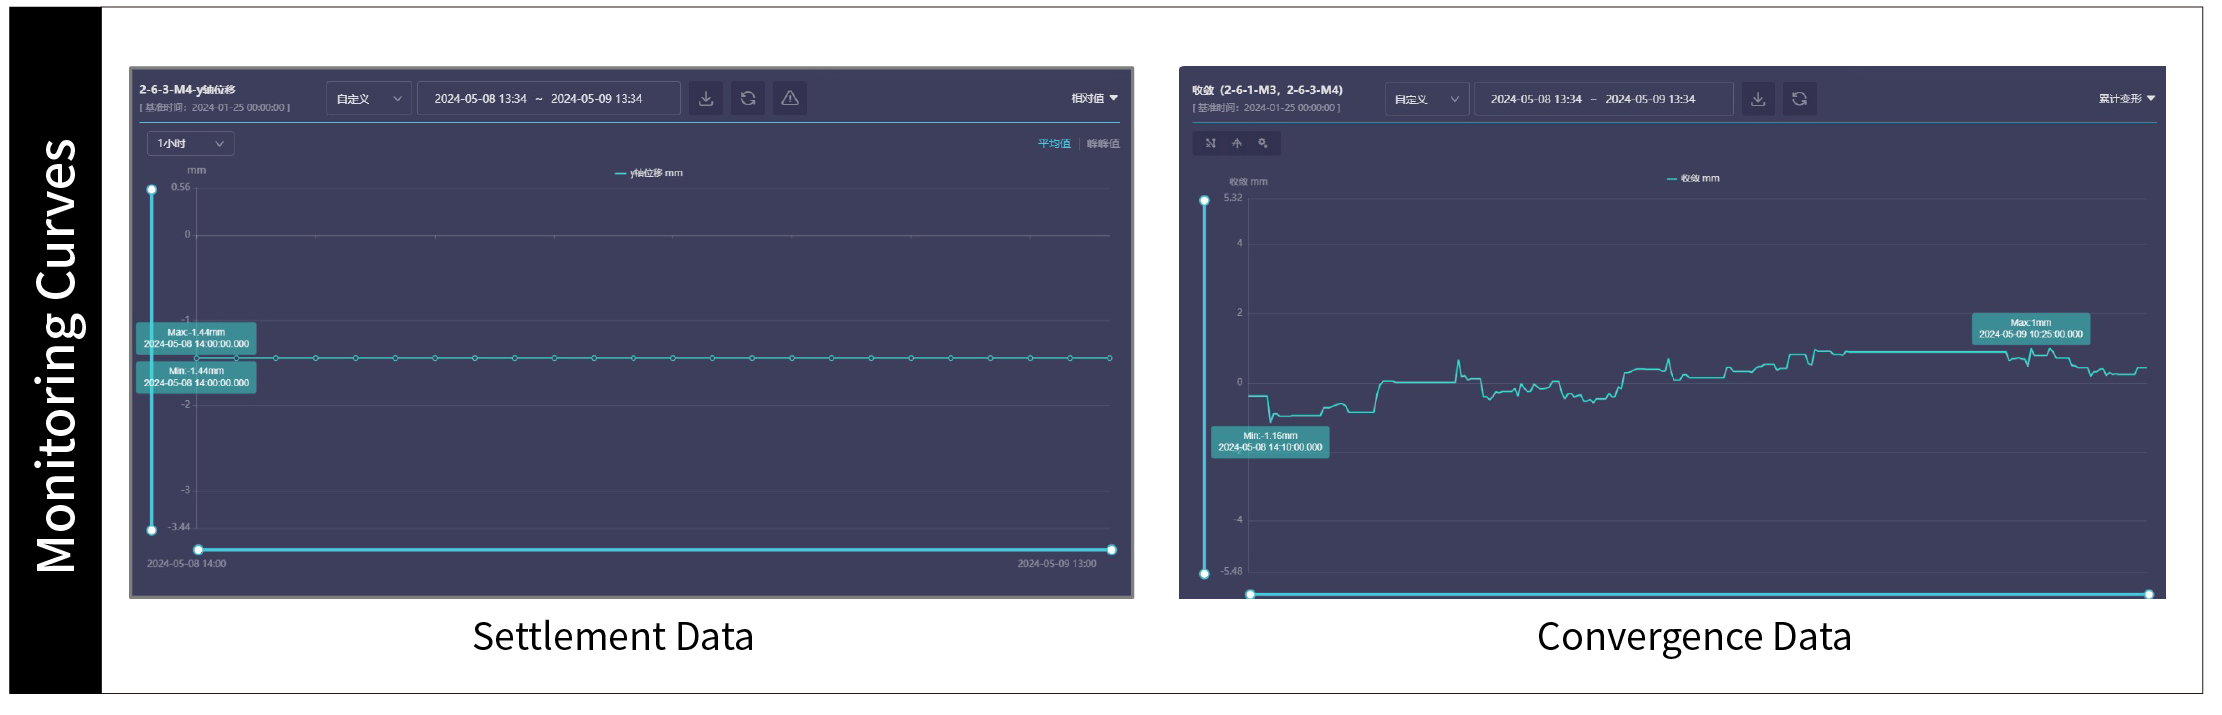This screenshot has height=715, width=2222.
Task: Click the Max 1mm label on convergence chart
Action: click(2030, 329)
